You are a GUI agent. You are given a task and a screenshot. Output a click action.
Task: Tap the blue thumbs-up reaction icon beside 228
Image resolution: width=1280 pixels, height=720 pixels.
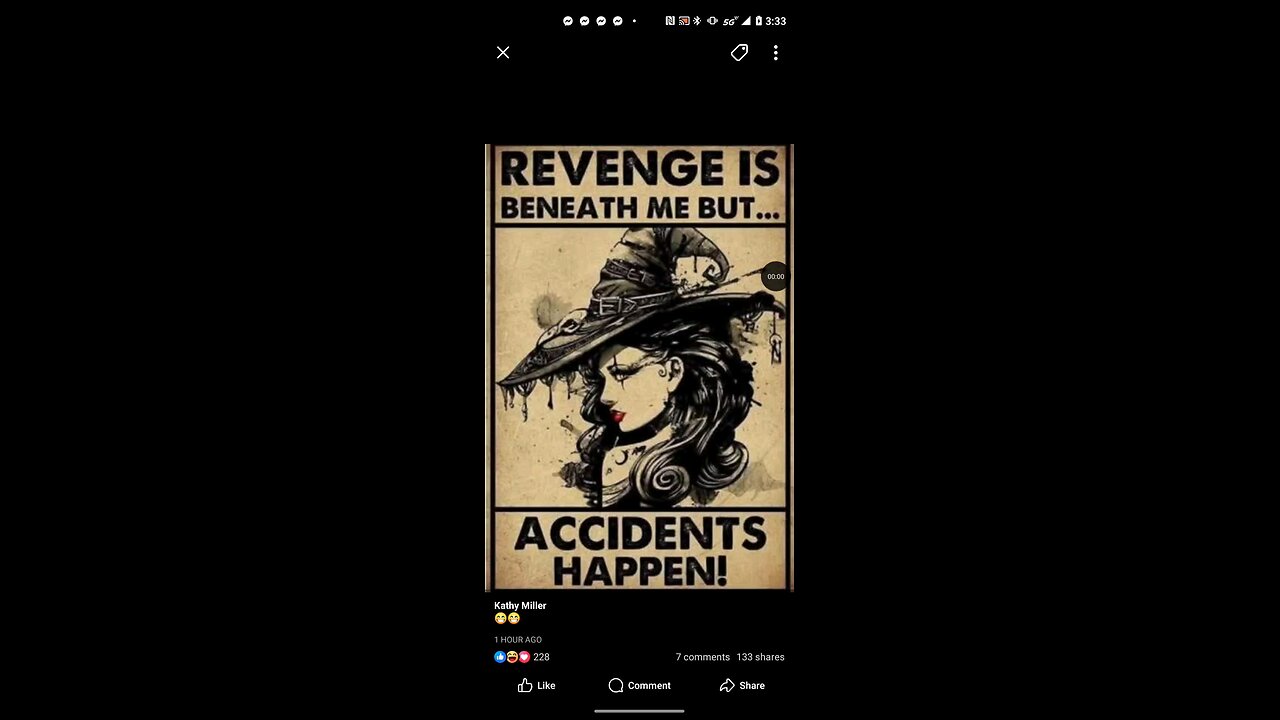click(x=500, y=657)
